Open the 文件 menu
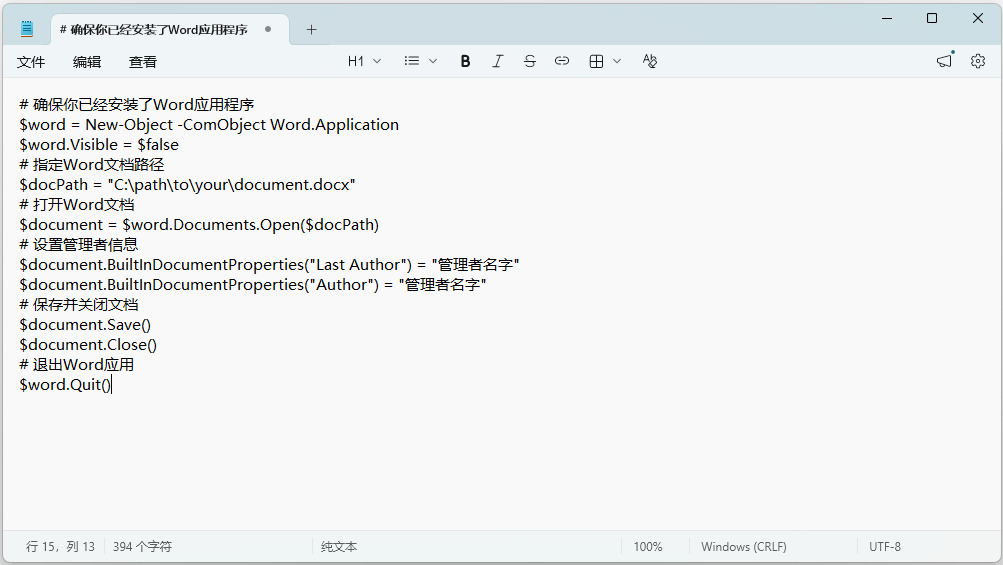The width and height of the screenshot is (1003, 565). 31,62
